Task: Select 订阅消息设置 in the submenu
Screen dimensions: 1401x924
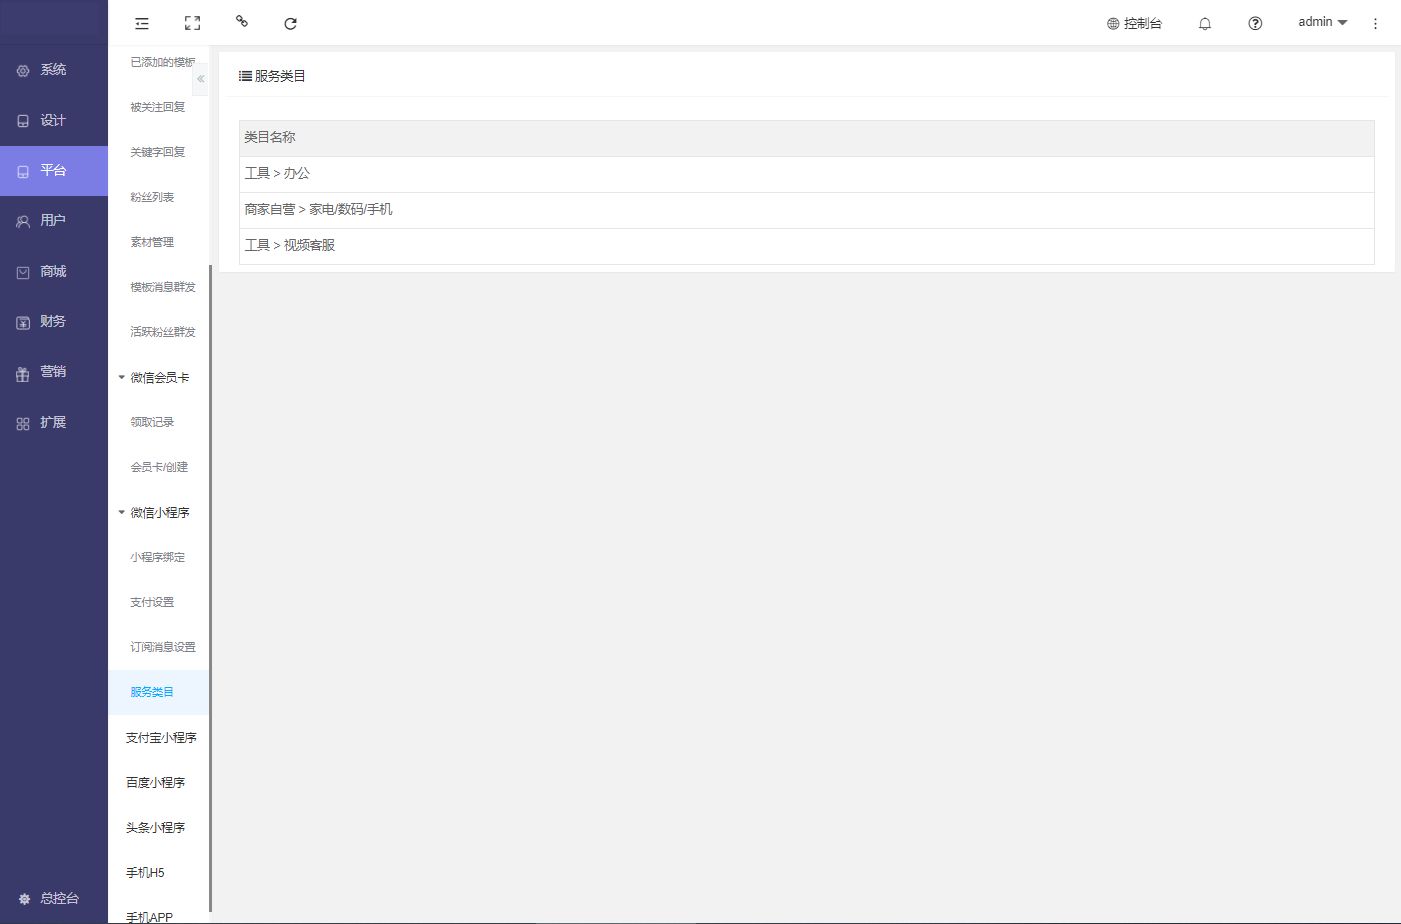Action: (162, 647)
